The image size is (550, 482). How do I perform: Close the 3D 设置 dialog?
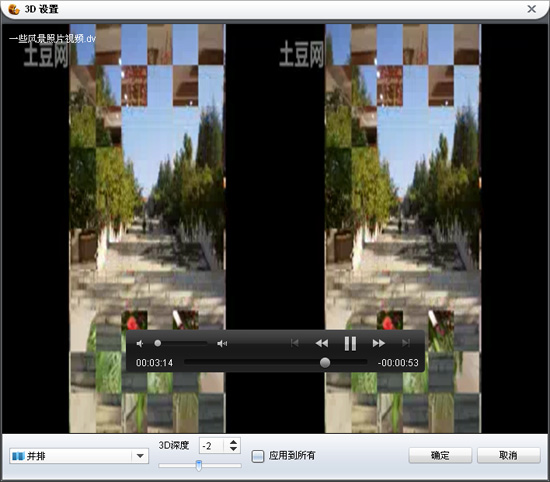click(531, 9)
